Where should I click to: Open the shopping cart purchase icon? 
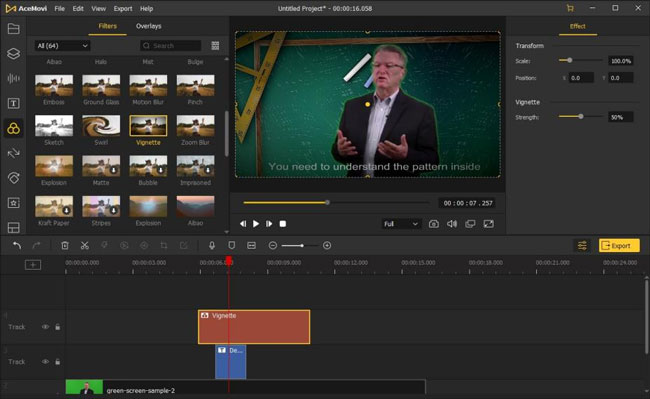point(570,8)
